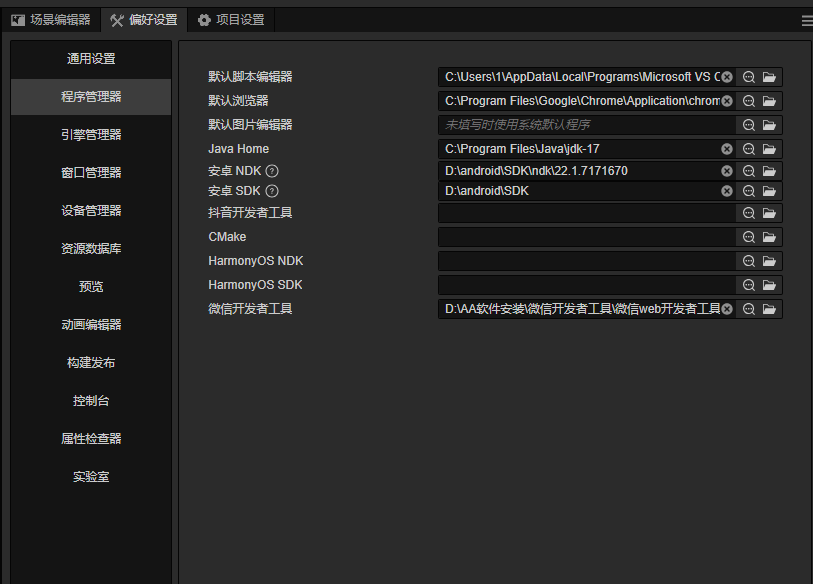Browse folder for Java Home

click(769, 149)
